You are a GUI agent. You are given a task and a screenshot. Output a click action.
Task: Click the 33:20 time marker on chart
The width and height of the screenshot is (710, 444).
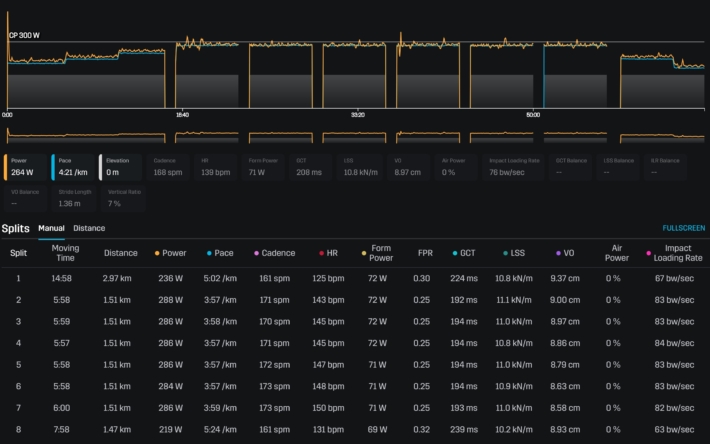[357, 115]
